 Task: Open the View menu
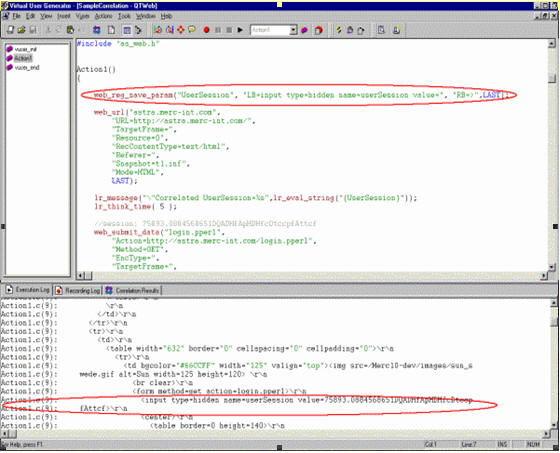point(46,16)
